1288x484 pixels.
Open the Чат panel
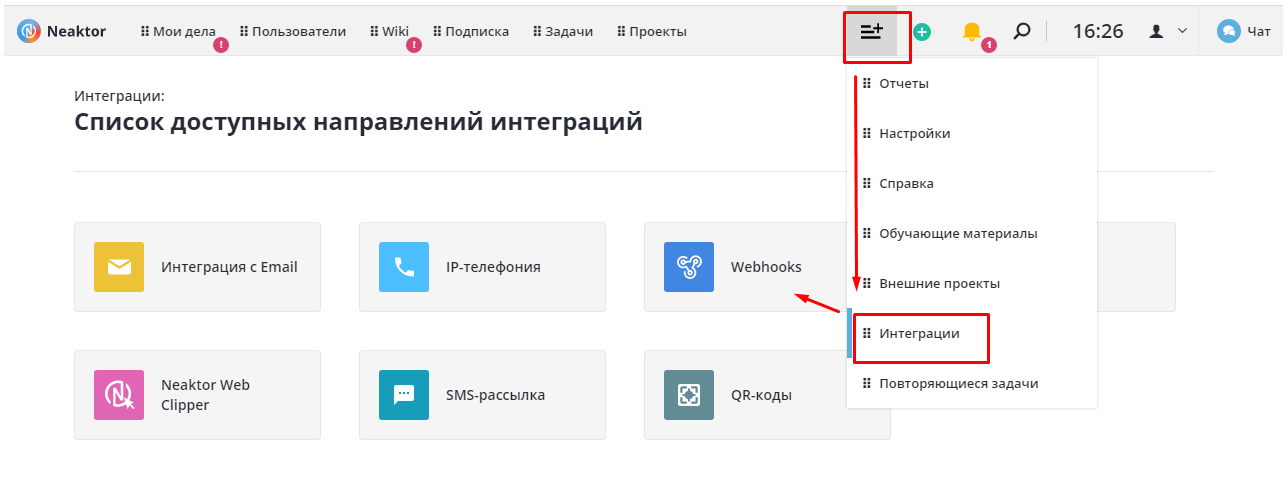1245,31
